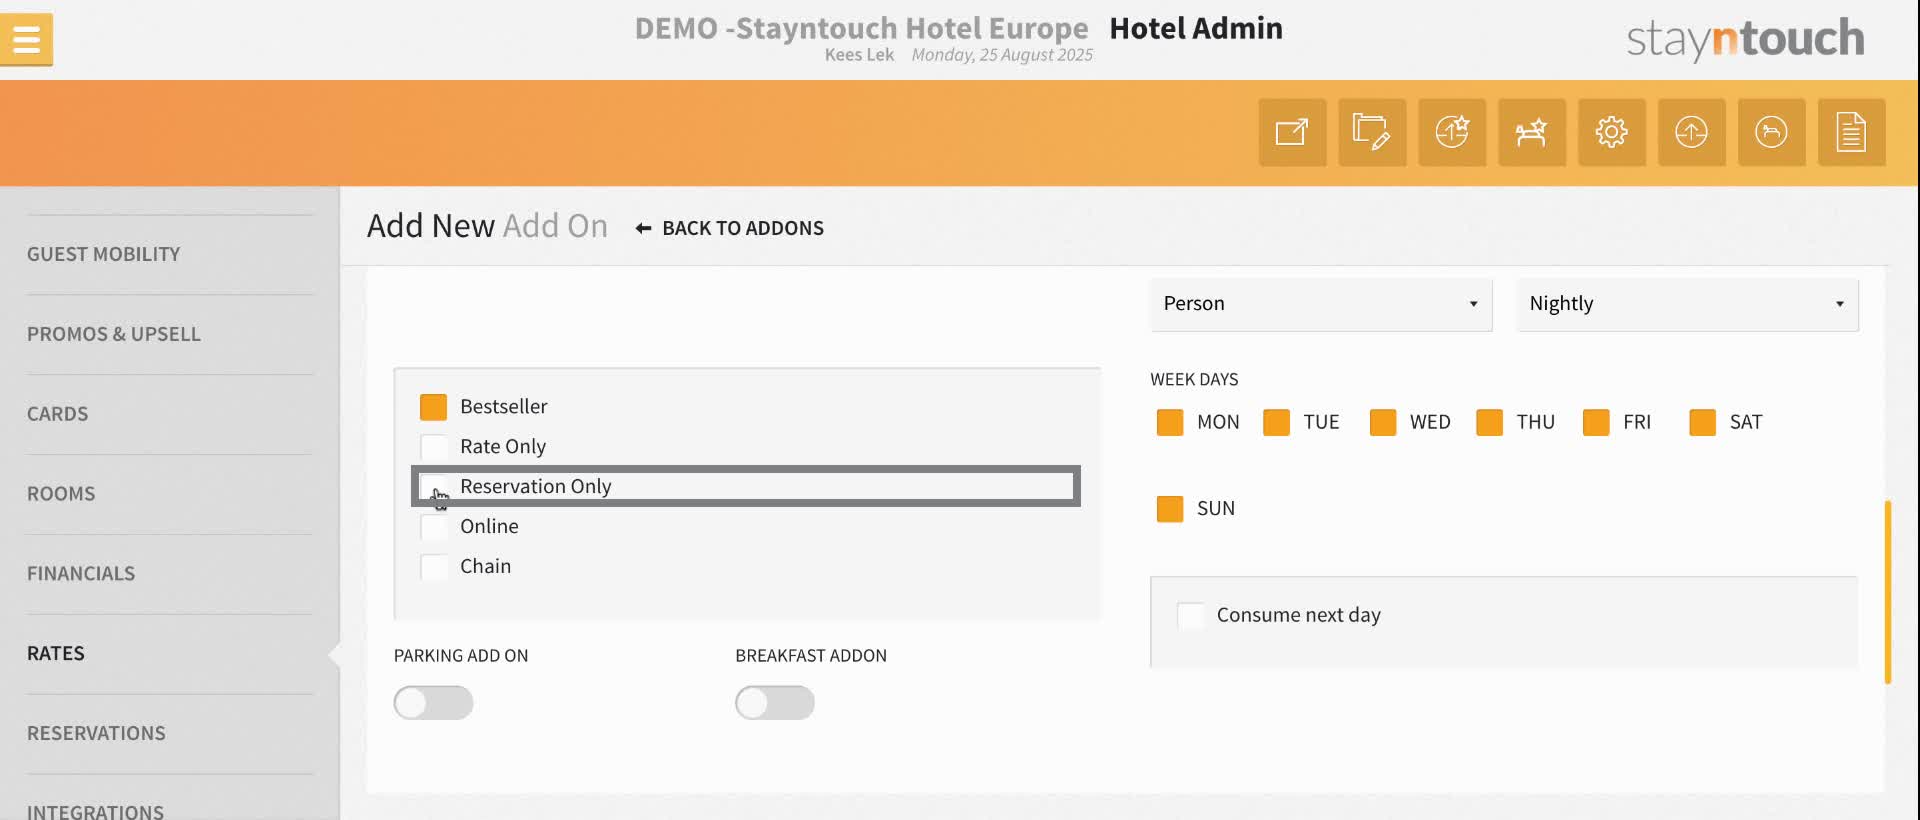Open the Nightly frequency dropdown
This screenshot has height=820, width=1920.
pyautogui.click(x=1687, y=304)
